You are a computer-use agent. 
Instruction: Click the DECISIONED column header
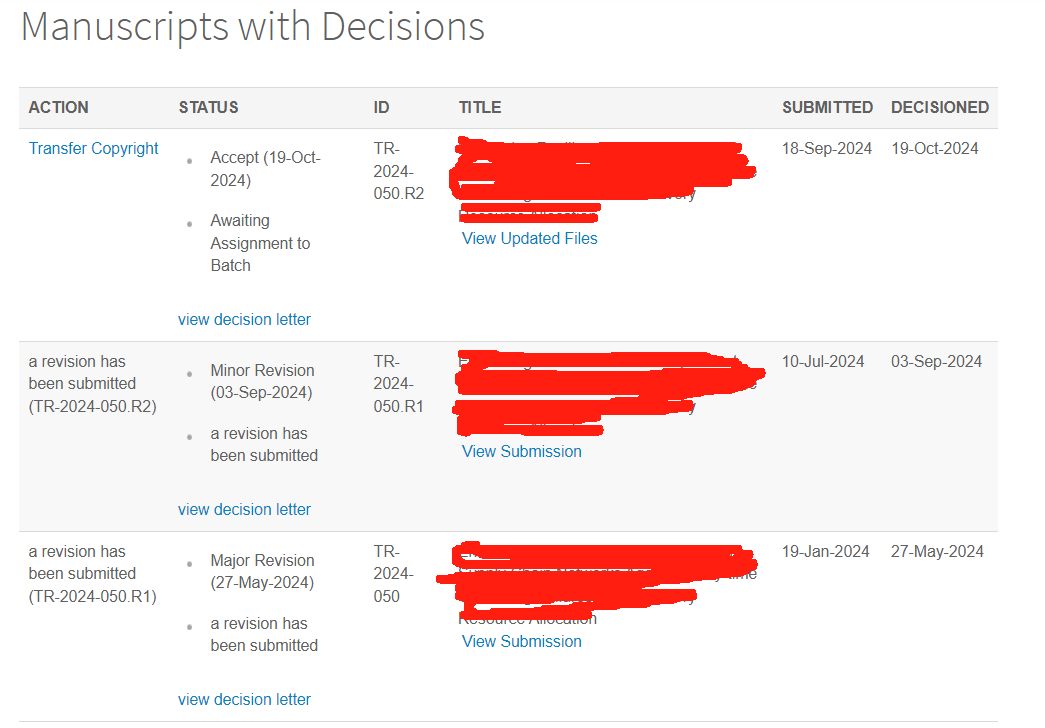tap(939, 108)
